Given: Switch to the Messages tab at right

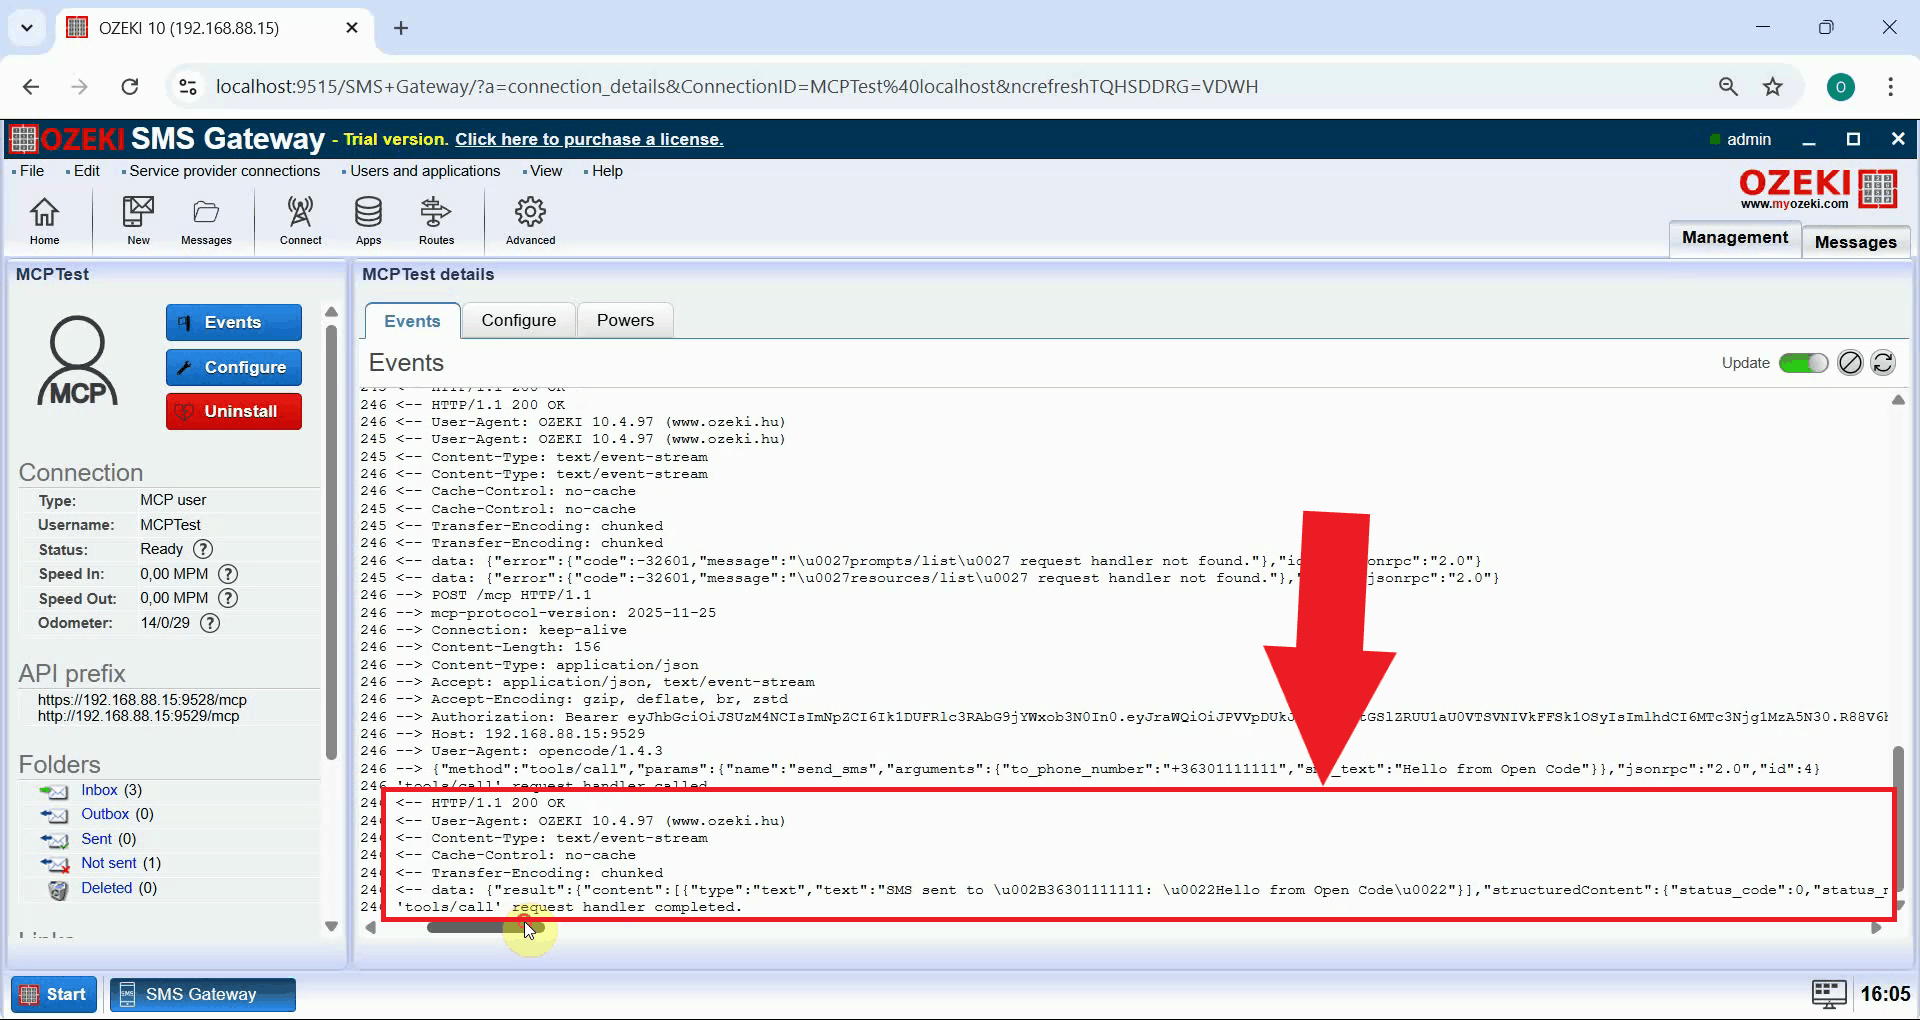Looking at the screenshot, I should click(x=1855, y=242).
